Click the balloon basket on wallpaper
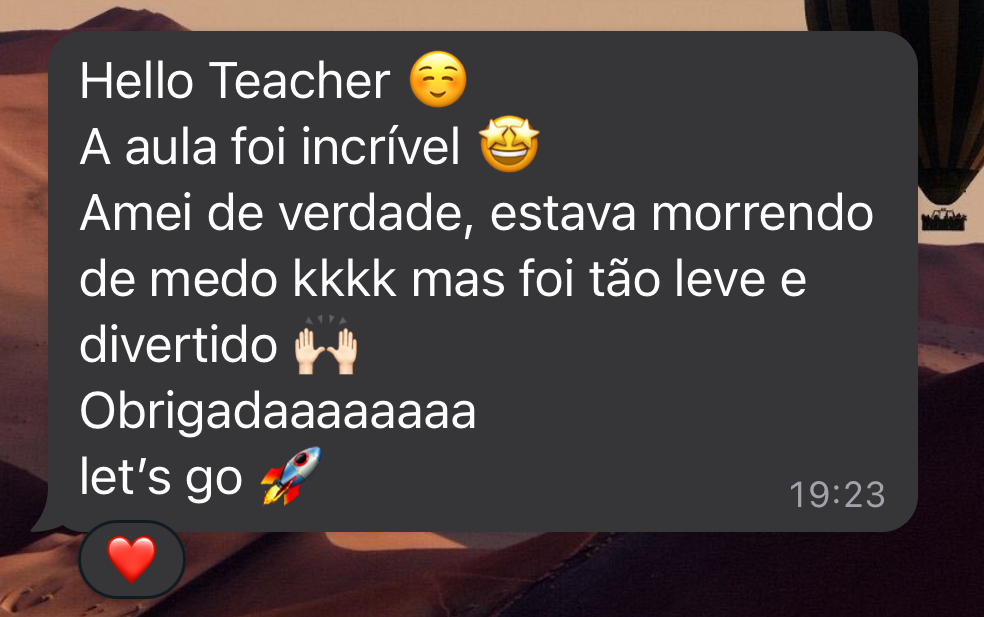 (x=943, y=220)
